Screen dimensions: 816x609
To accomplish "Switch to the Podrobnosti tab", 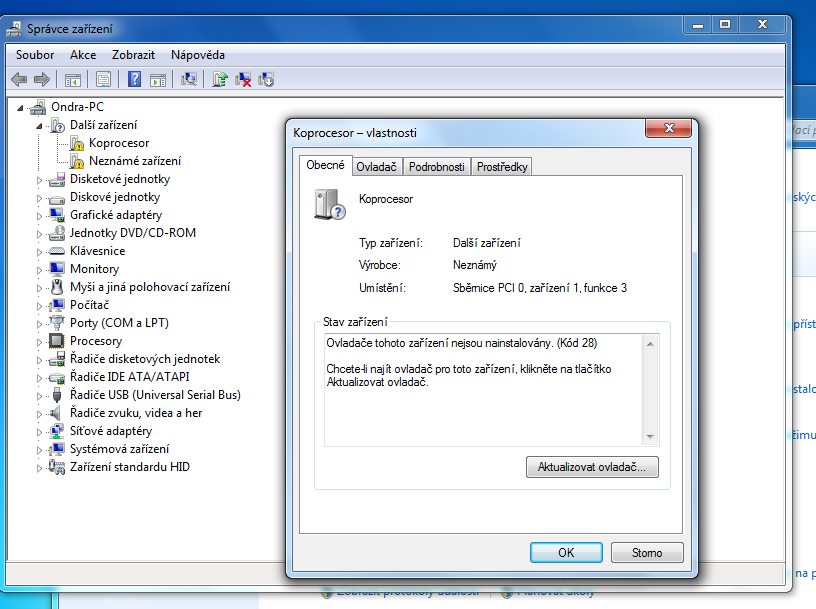I will coord(437,167).
